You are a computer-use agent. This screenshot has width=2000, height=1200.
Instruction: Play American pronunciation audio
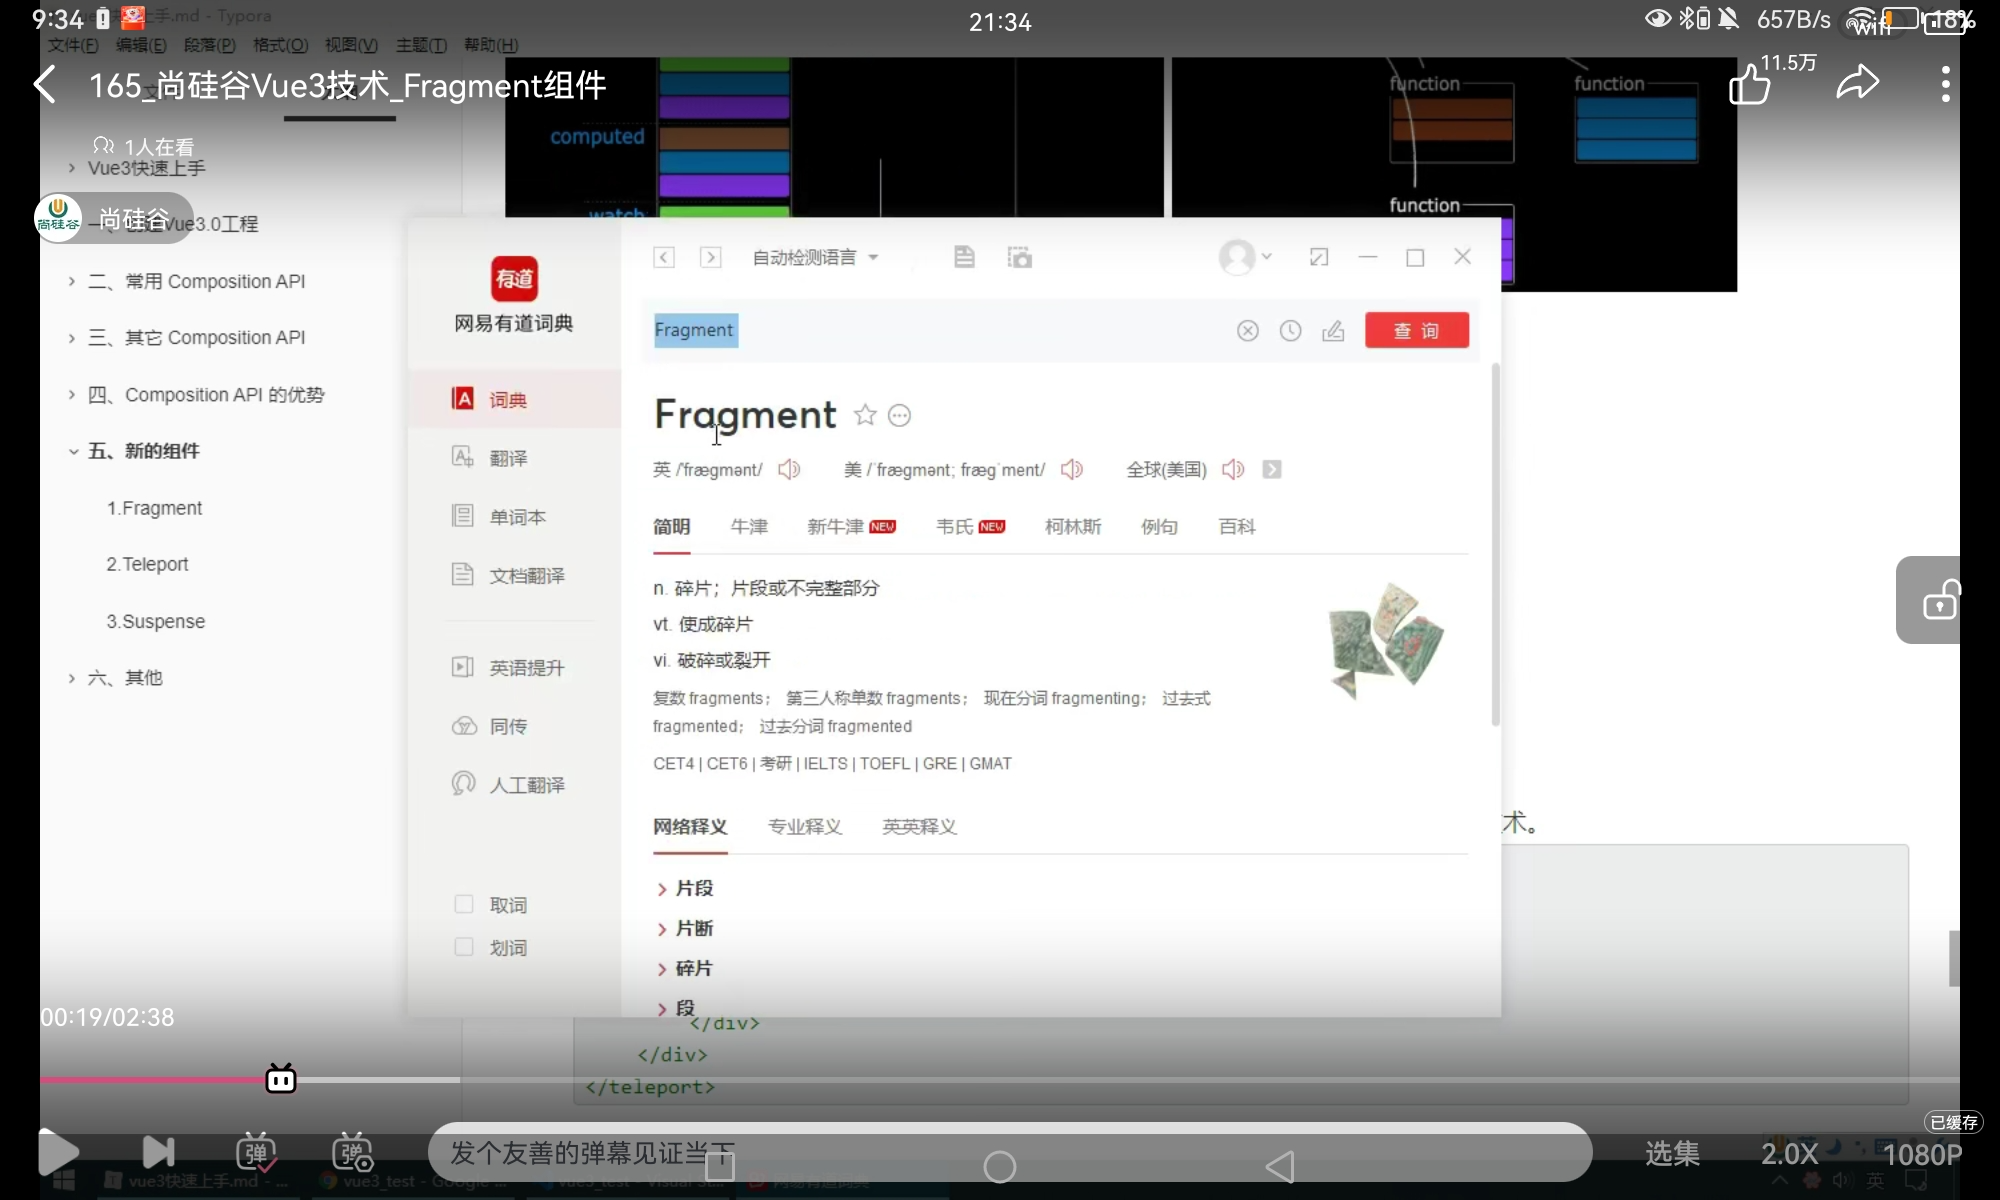click(x=1072, y=469)
